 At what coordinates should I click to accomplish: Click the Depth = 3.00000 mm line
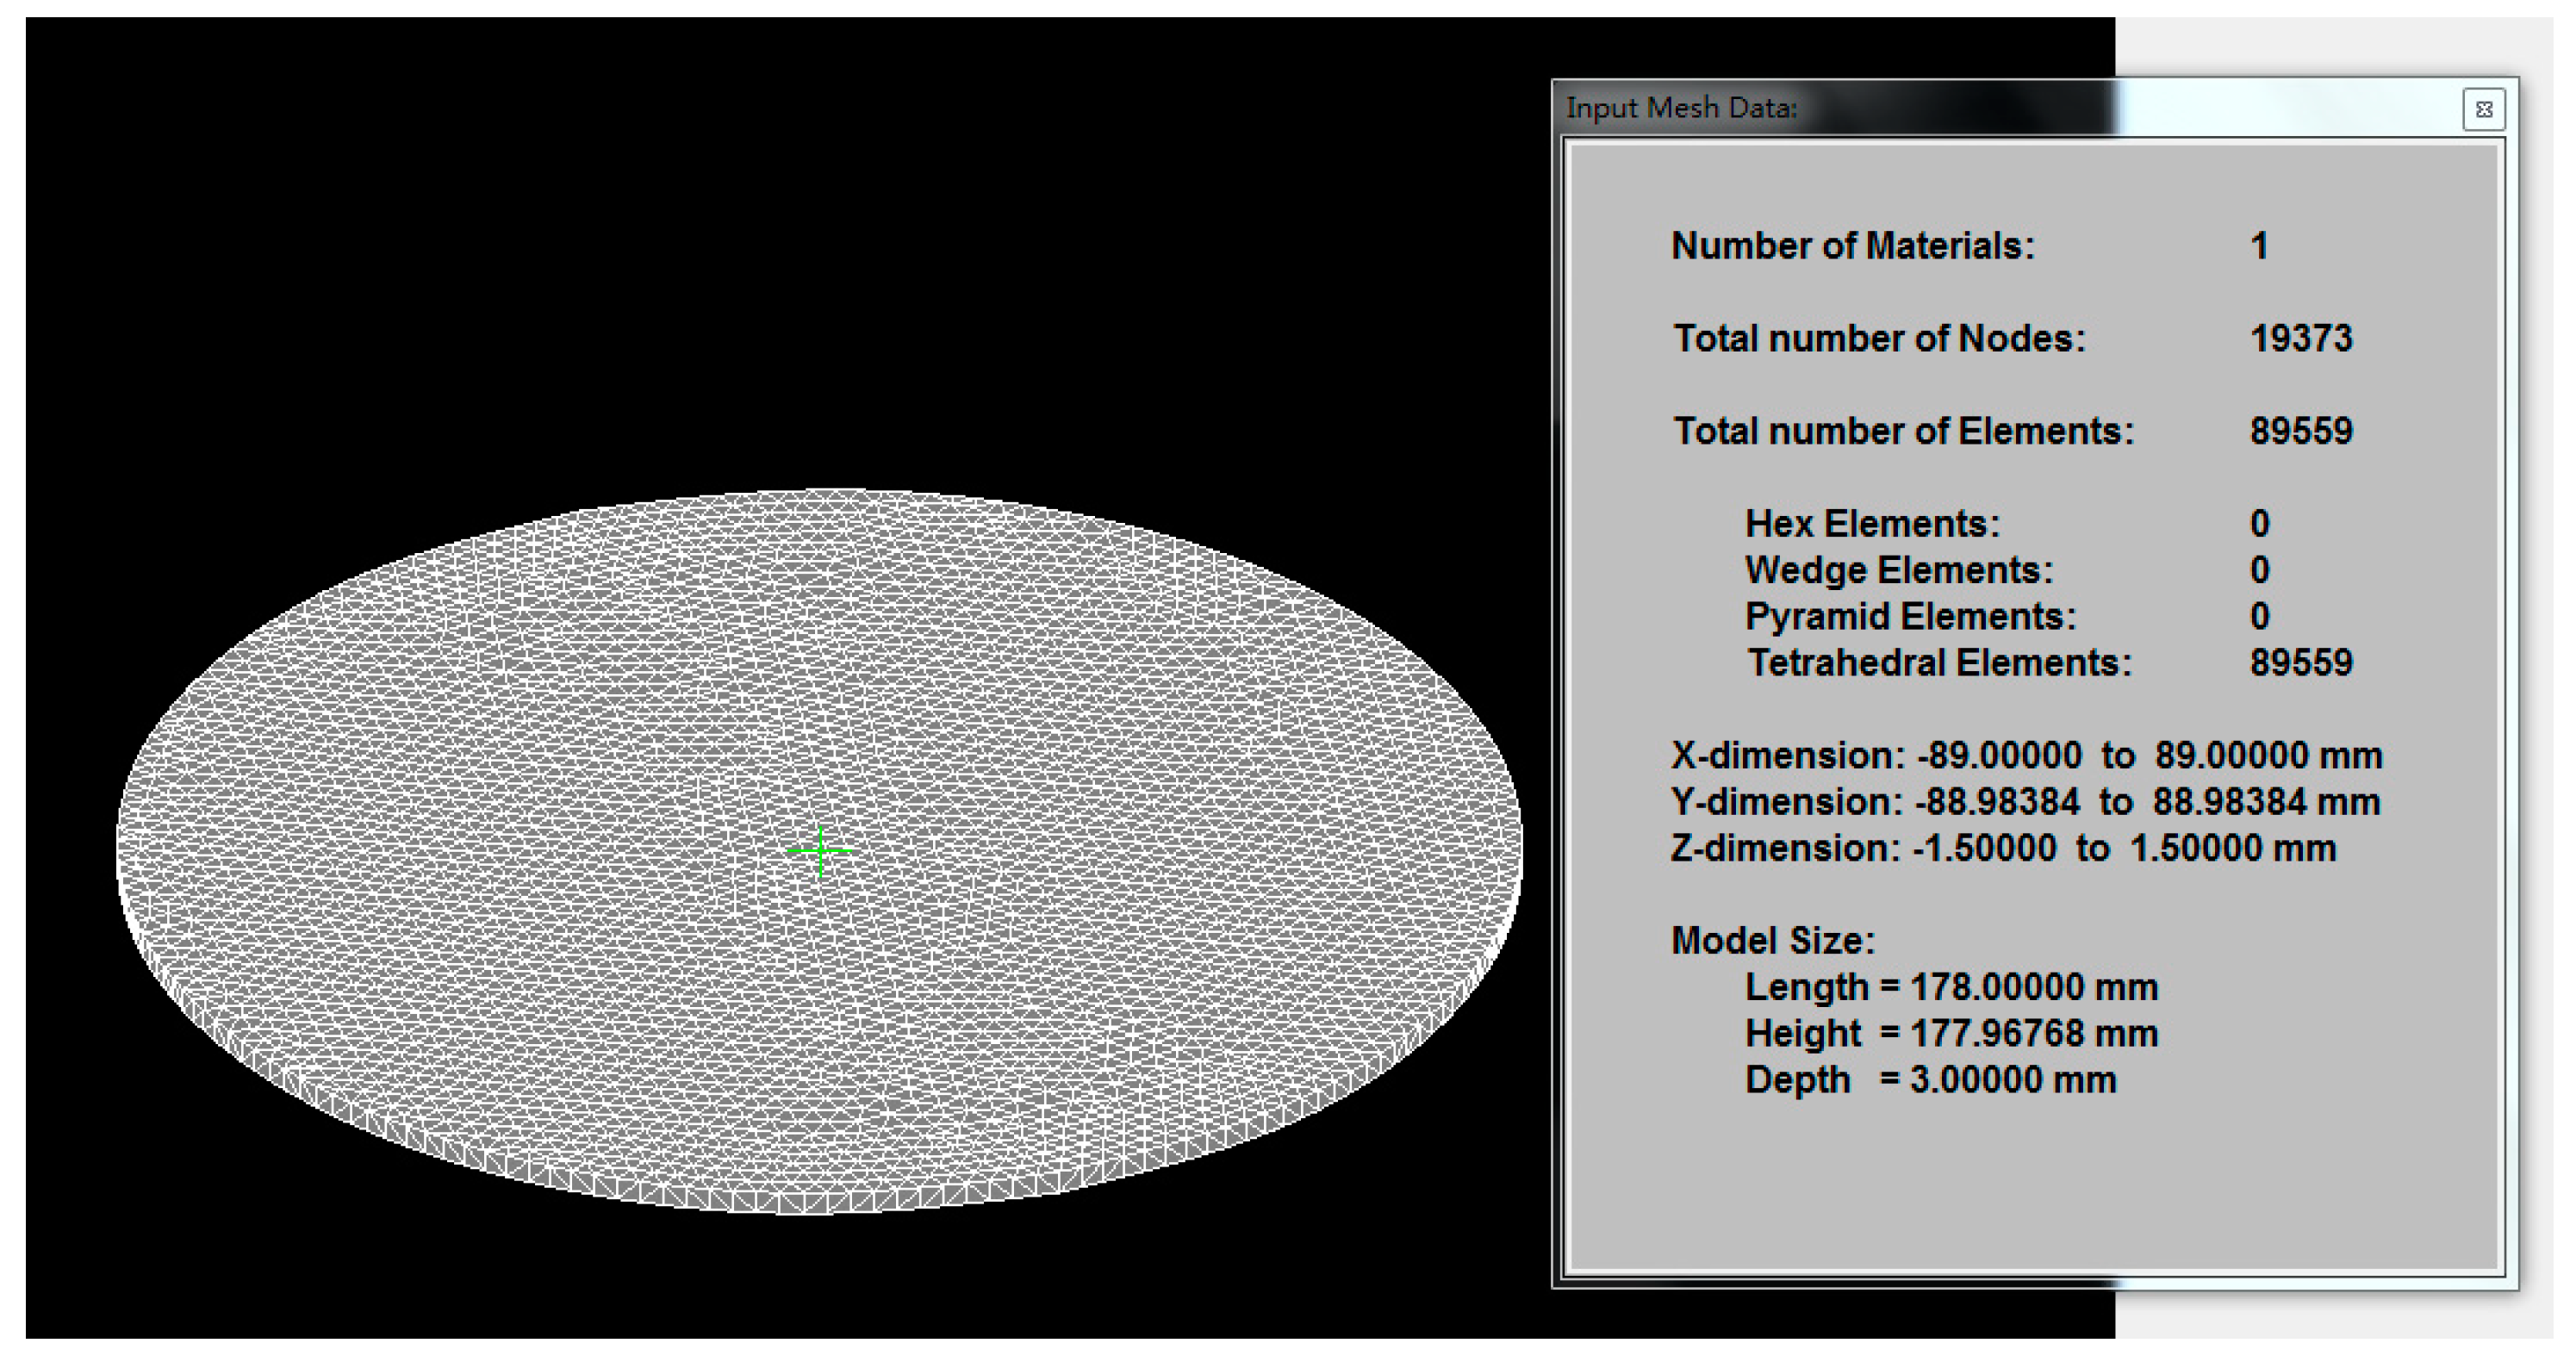tap(1930, 1080)
